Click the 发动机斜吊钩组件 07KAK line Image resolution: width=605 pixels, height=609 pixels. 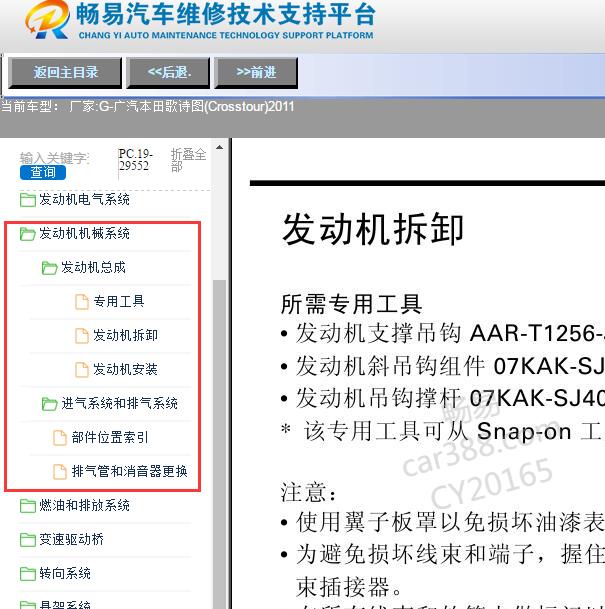tap(442, 366)
